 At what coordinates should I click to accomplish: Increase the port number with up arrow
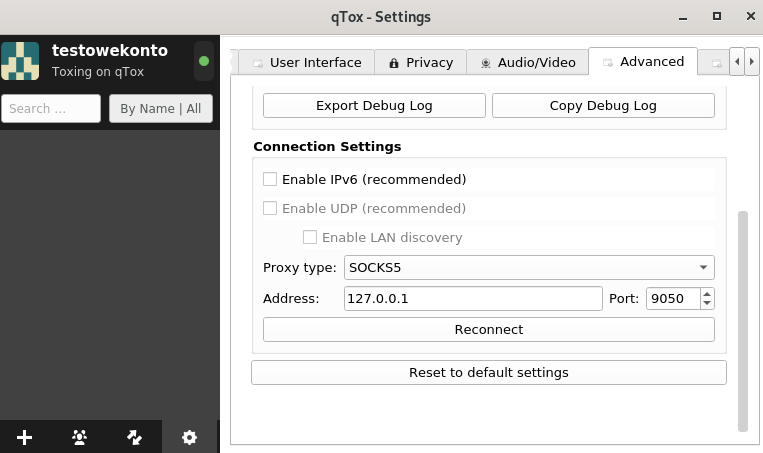point(707,293)
